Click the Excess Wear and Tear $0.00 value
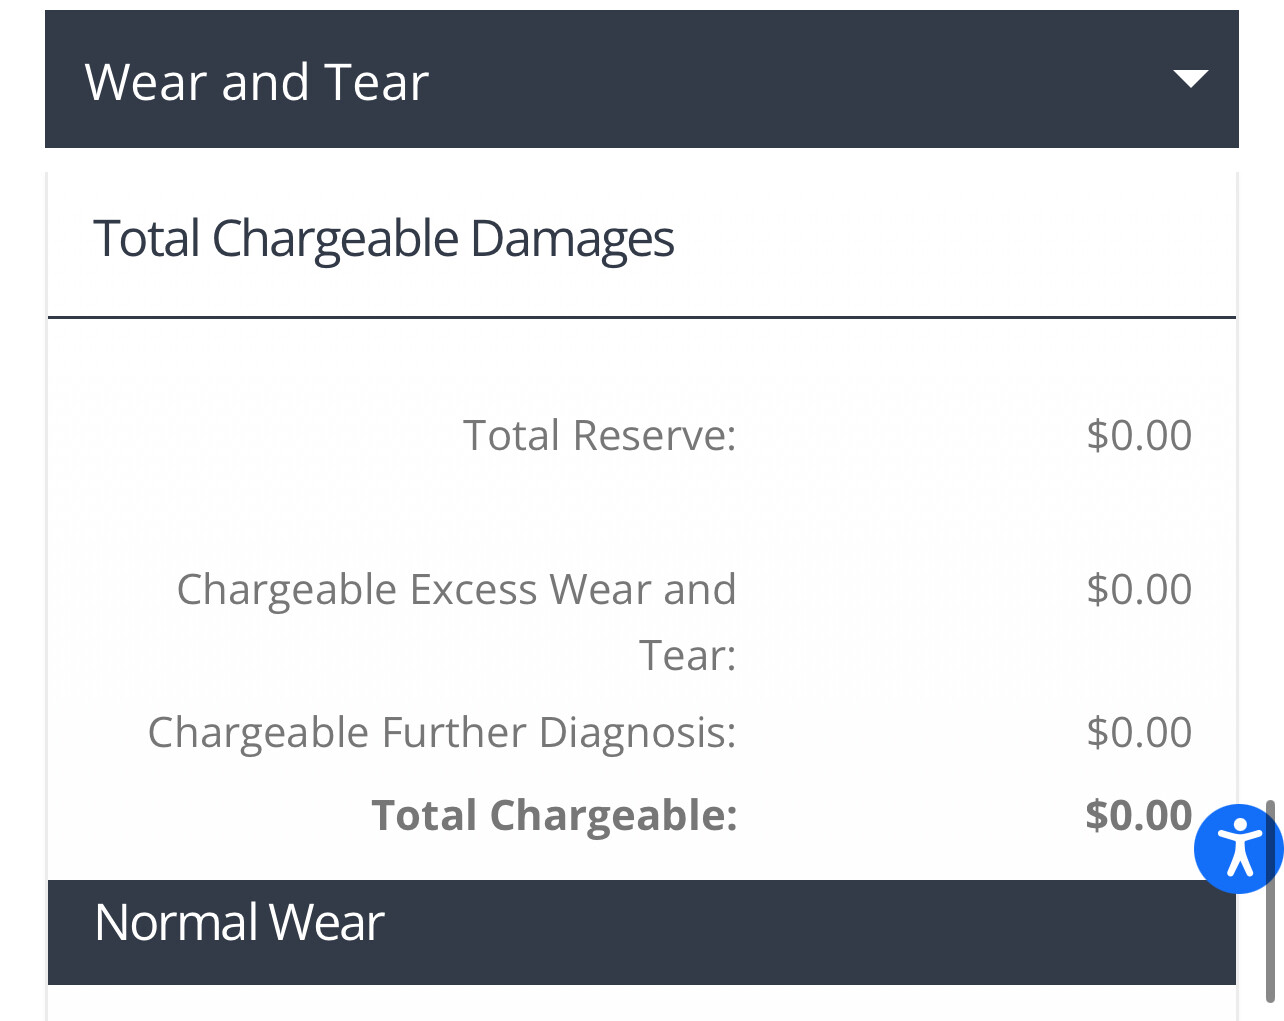Screen dimensions: 1284x1021 [x=1139, y=590]
